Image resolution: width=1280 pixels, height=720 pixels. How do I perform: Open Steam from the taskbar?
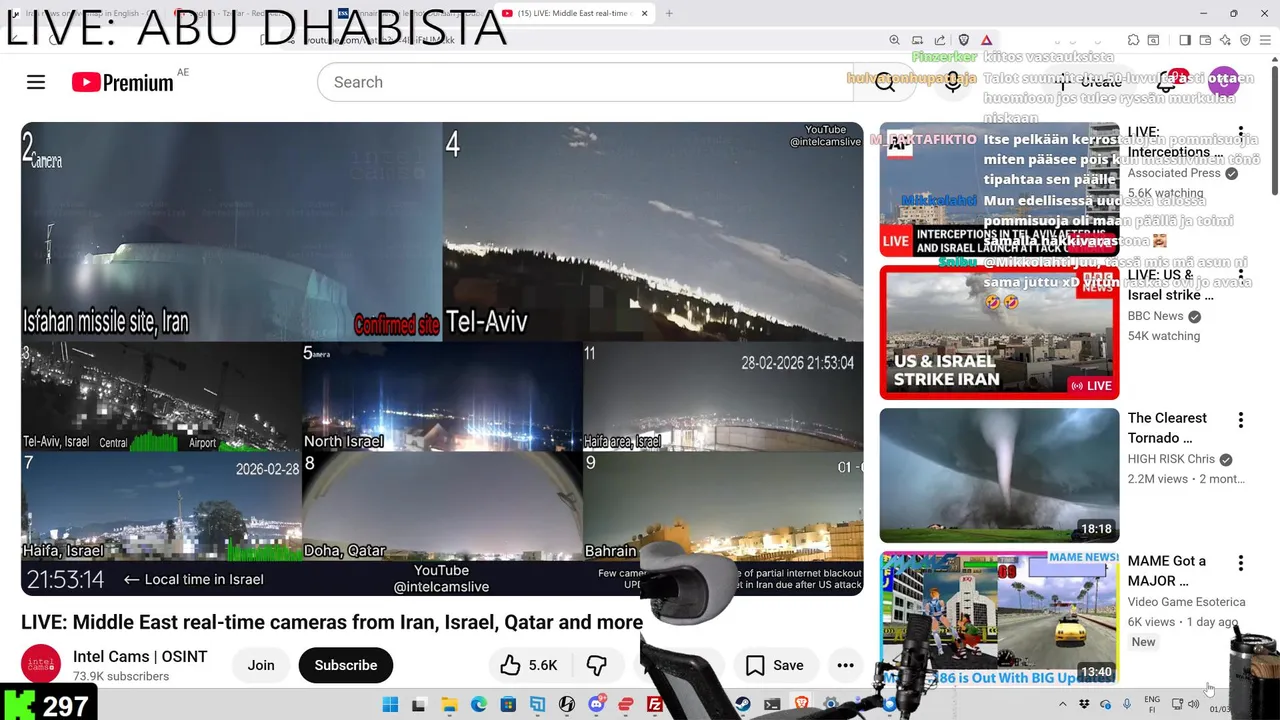click(x=744, y=704)
